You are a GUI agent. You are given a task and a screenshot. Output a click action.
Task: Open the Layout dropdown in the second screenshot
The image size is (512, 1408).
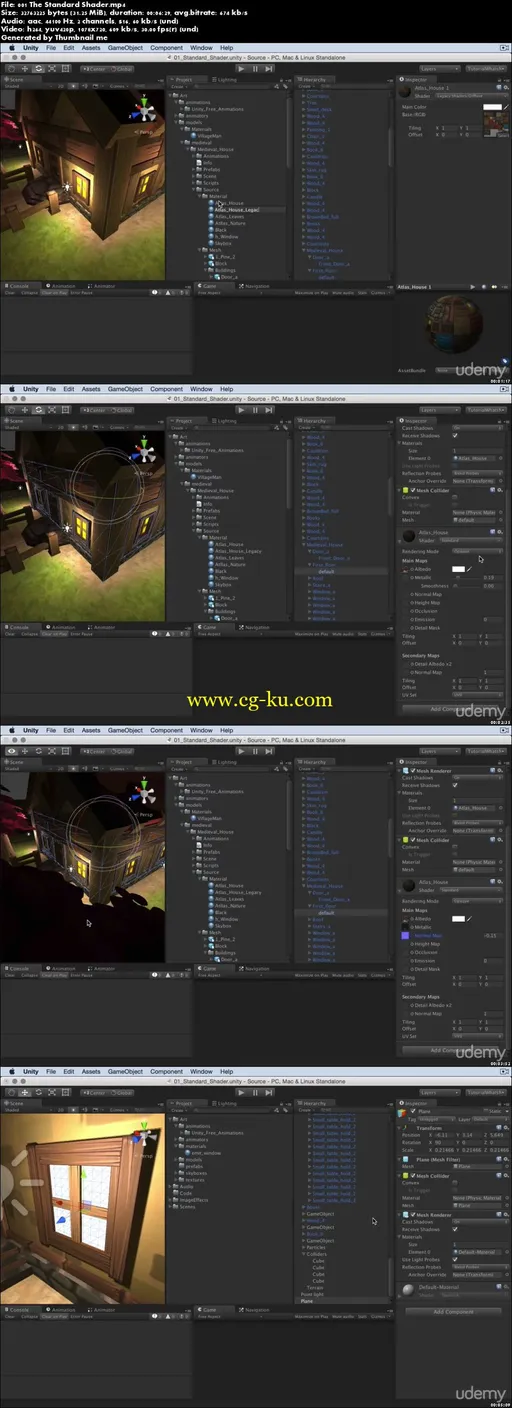pyautogui.click(x=486, y=411)
